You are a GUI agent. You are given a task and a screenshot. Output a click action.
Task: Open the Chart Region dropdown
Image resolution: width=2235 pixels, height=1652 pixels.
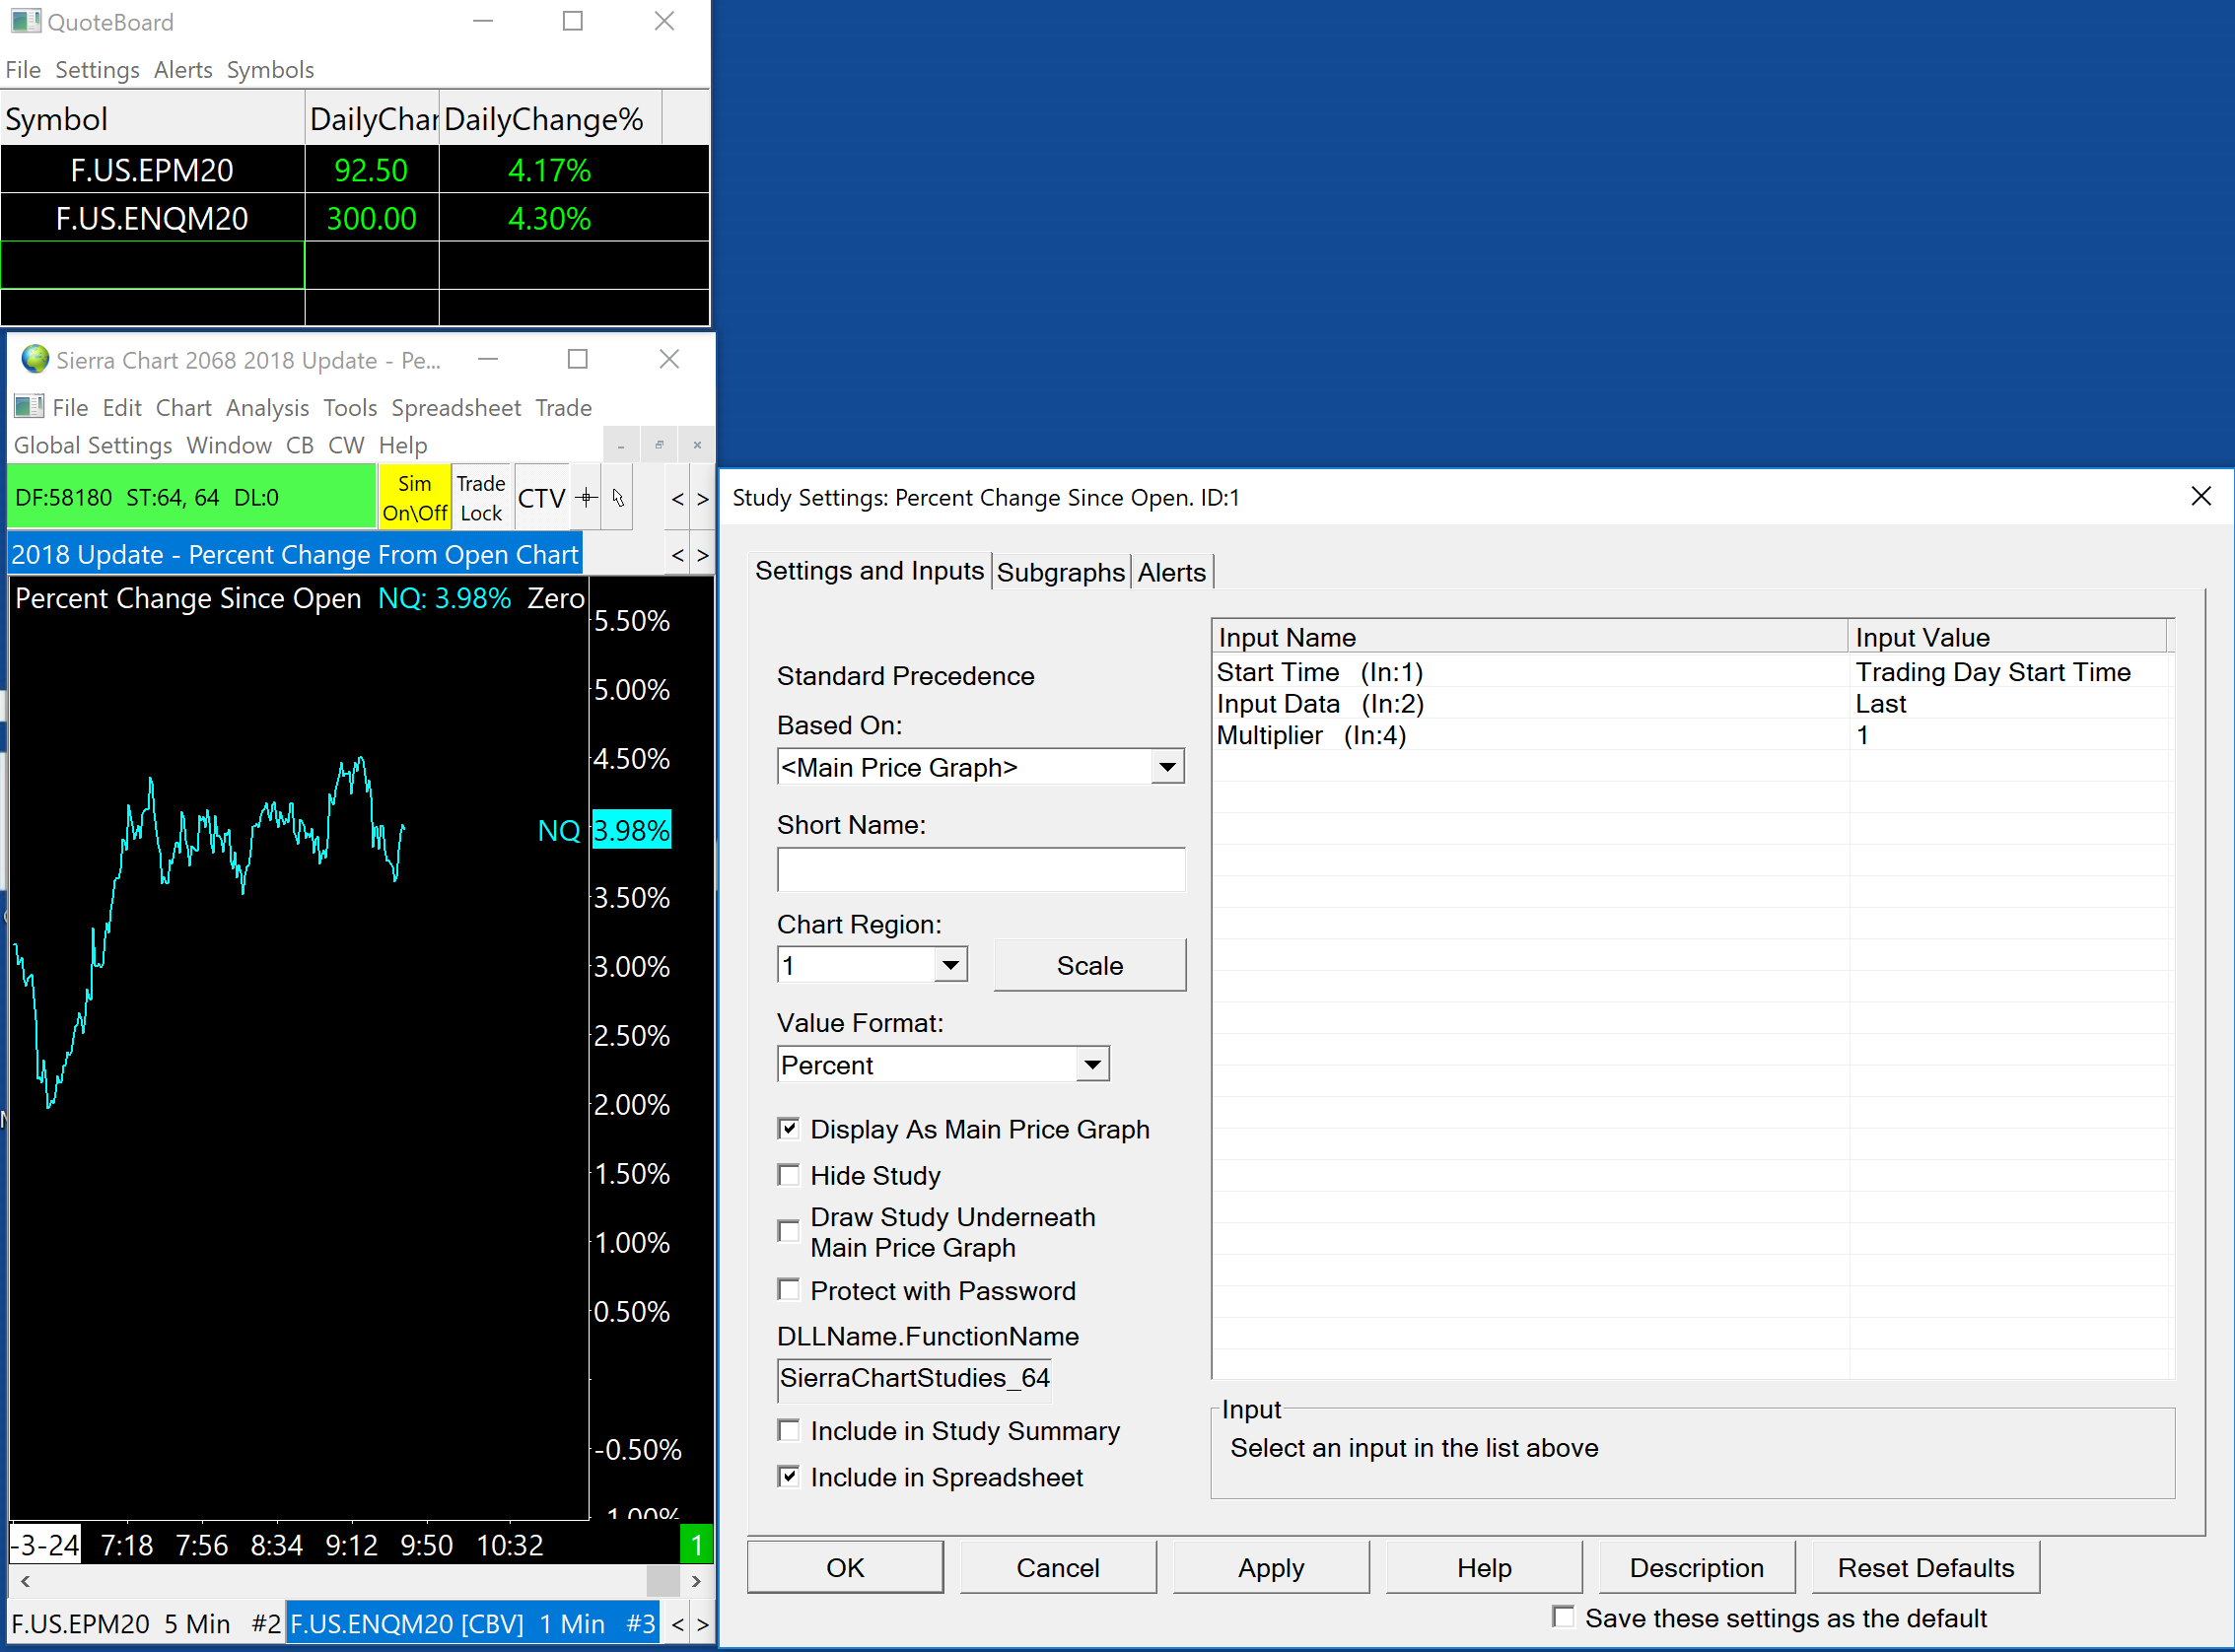coord(950,965)
